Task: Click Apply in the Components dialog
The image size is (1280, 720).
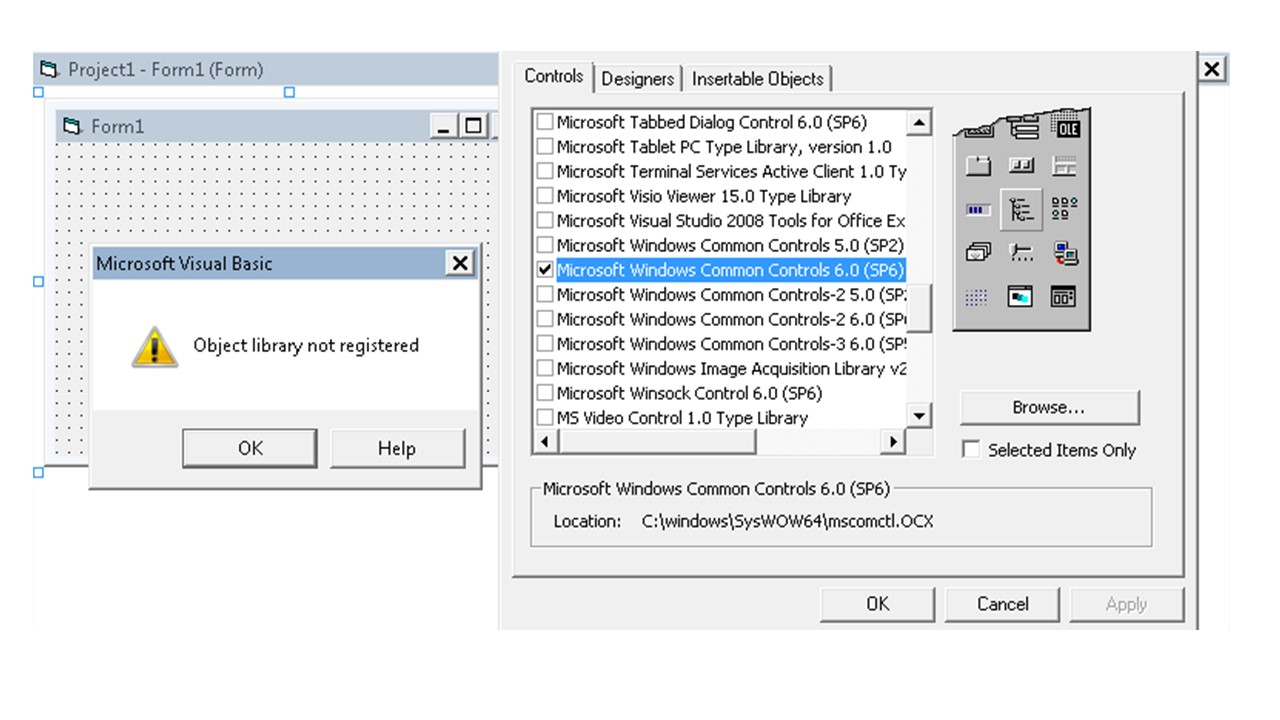Action: (x=1127, y=603)
